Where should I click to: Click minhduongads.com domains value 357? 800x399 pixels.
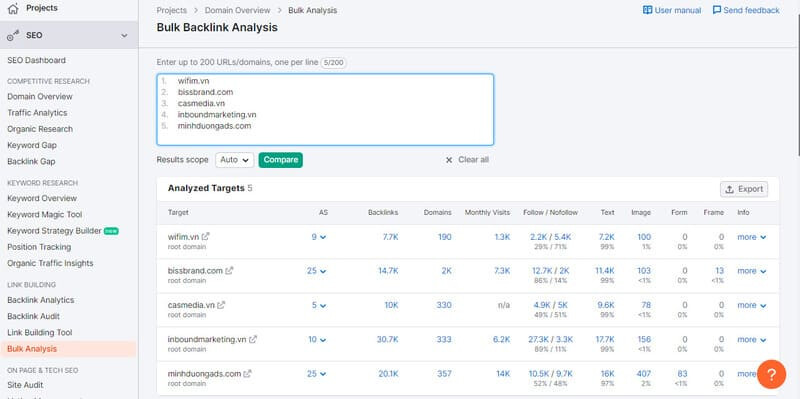pos(444,373)
